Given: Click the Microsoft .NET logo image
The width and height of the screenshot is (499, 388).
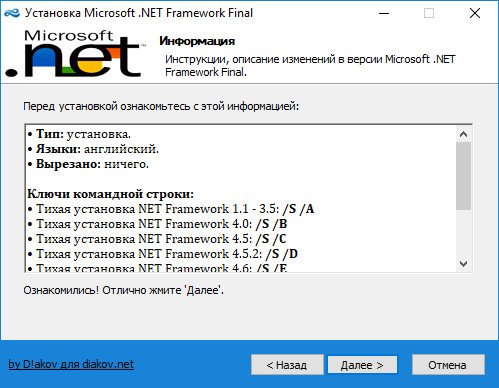Looking at the screenshot, I should [x=75, y=54].
